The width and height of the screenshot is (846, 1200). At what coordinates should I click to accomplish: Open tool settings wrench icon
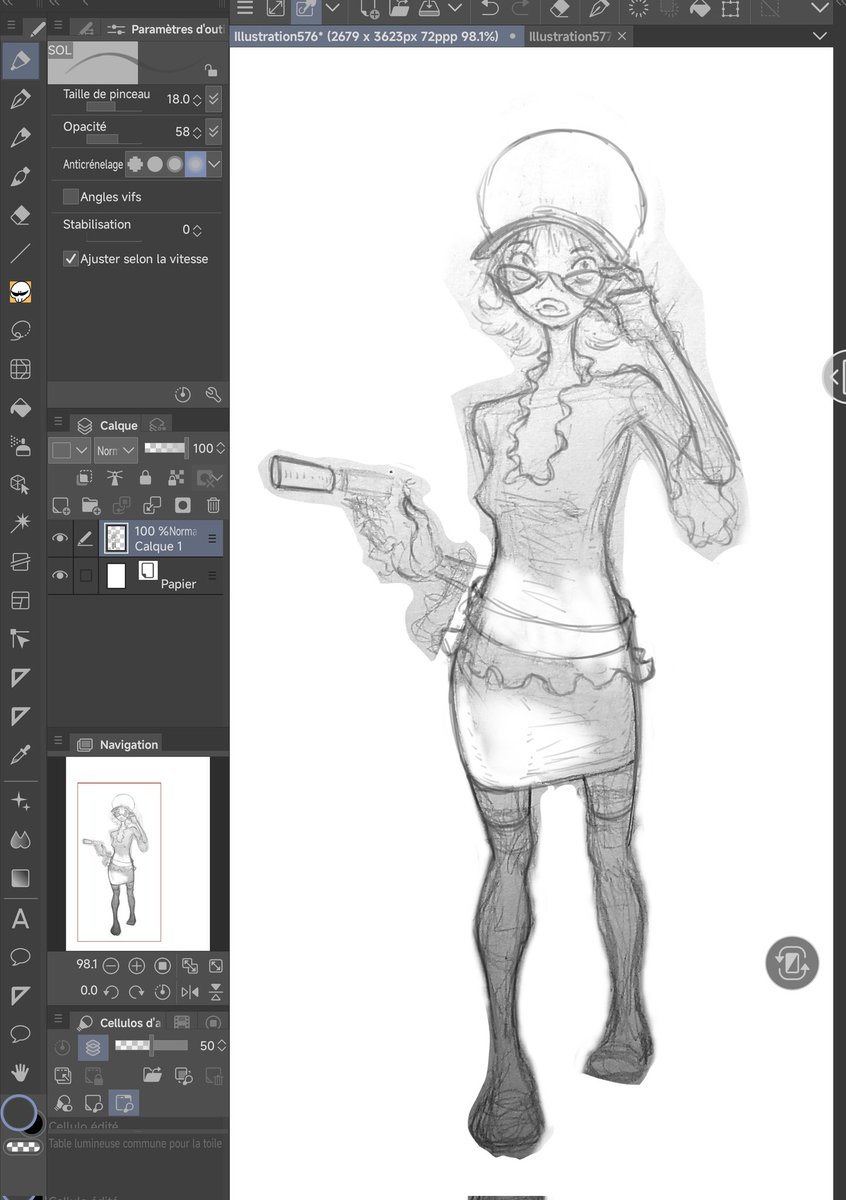point(213,395)
